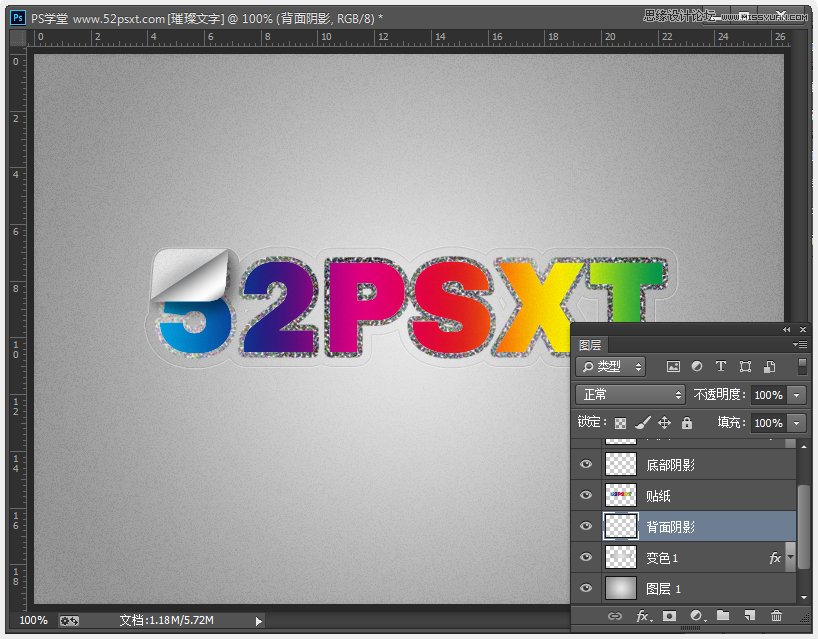The width and height of the screenshot is (818, 639).
Task: Click the fx indicator on 变色 1 layer
Action: pyautogui.click(x=775, y=558)
